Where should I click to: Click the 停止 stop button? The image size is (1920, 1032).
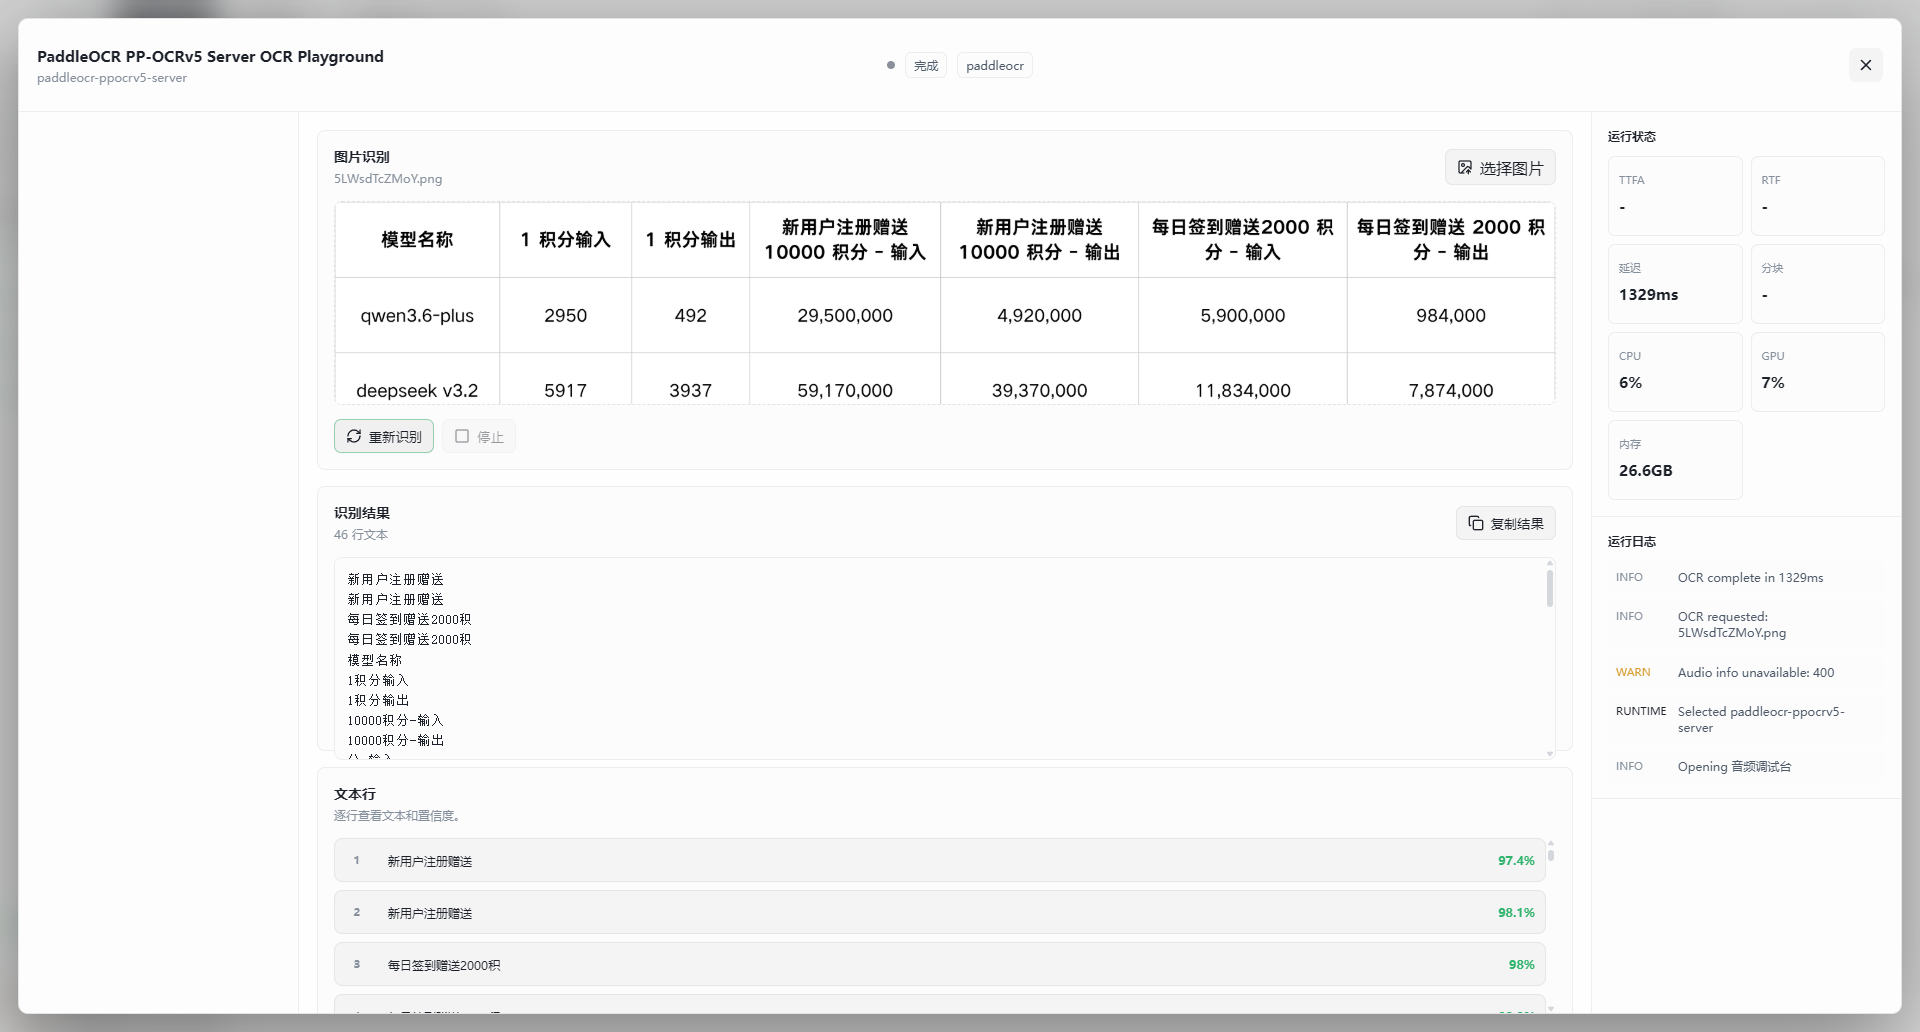pyautogui.click(x=479, y=436)
